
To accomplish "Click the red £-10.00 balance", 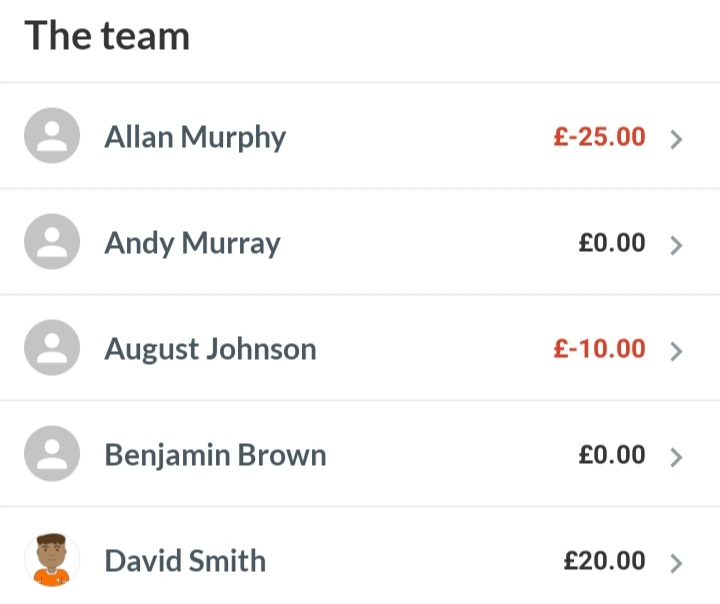I will 599,349.
